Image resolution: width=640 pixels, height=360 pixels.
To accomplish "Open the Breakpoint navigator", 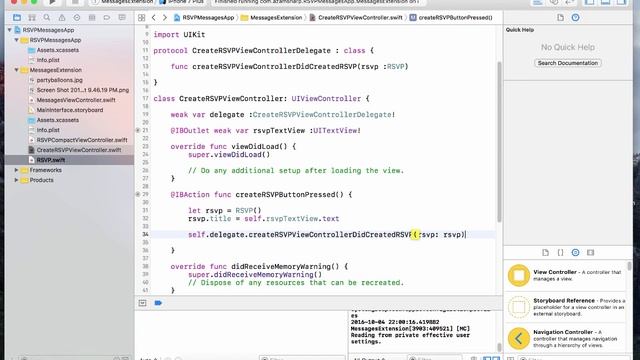I will pyautogui.click(x=107, y=18).
